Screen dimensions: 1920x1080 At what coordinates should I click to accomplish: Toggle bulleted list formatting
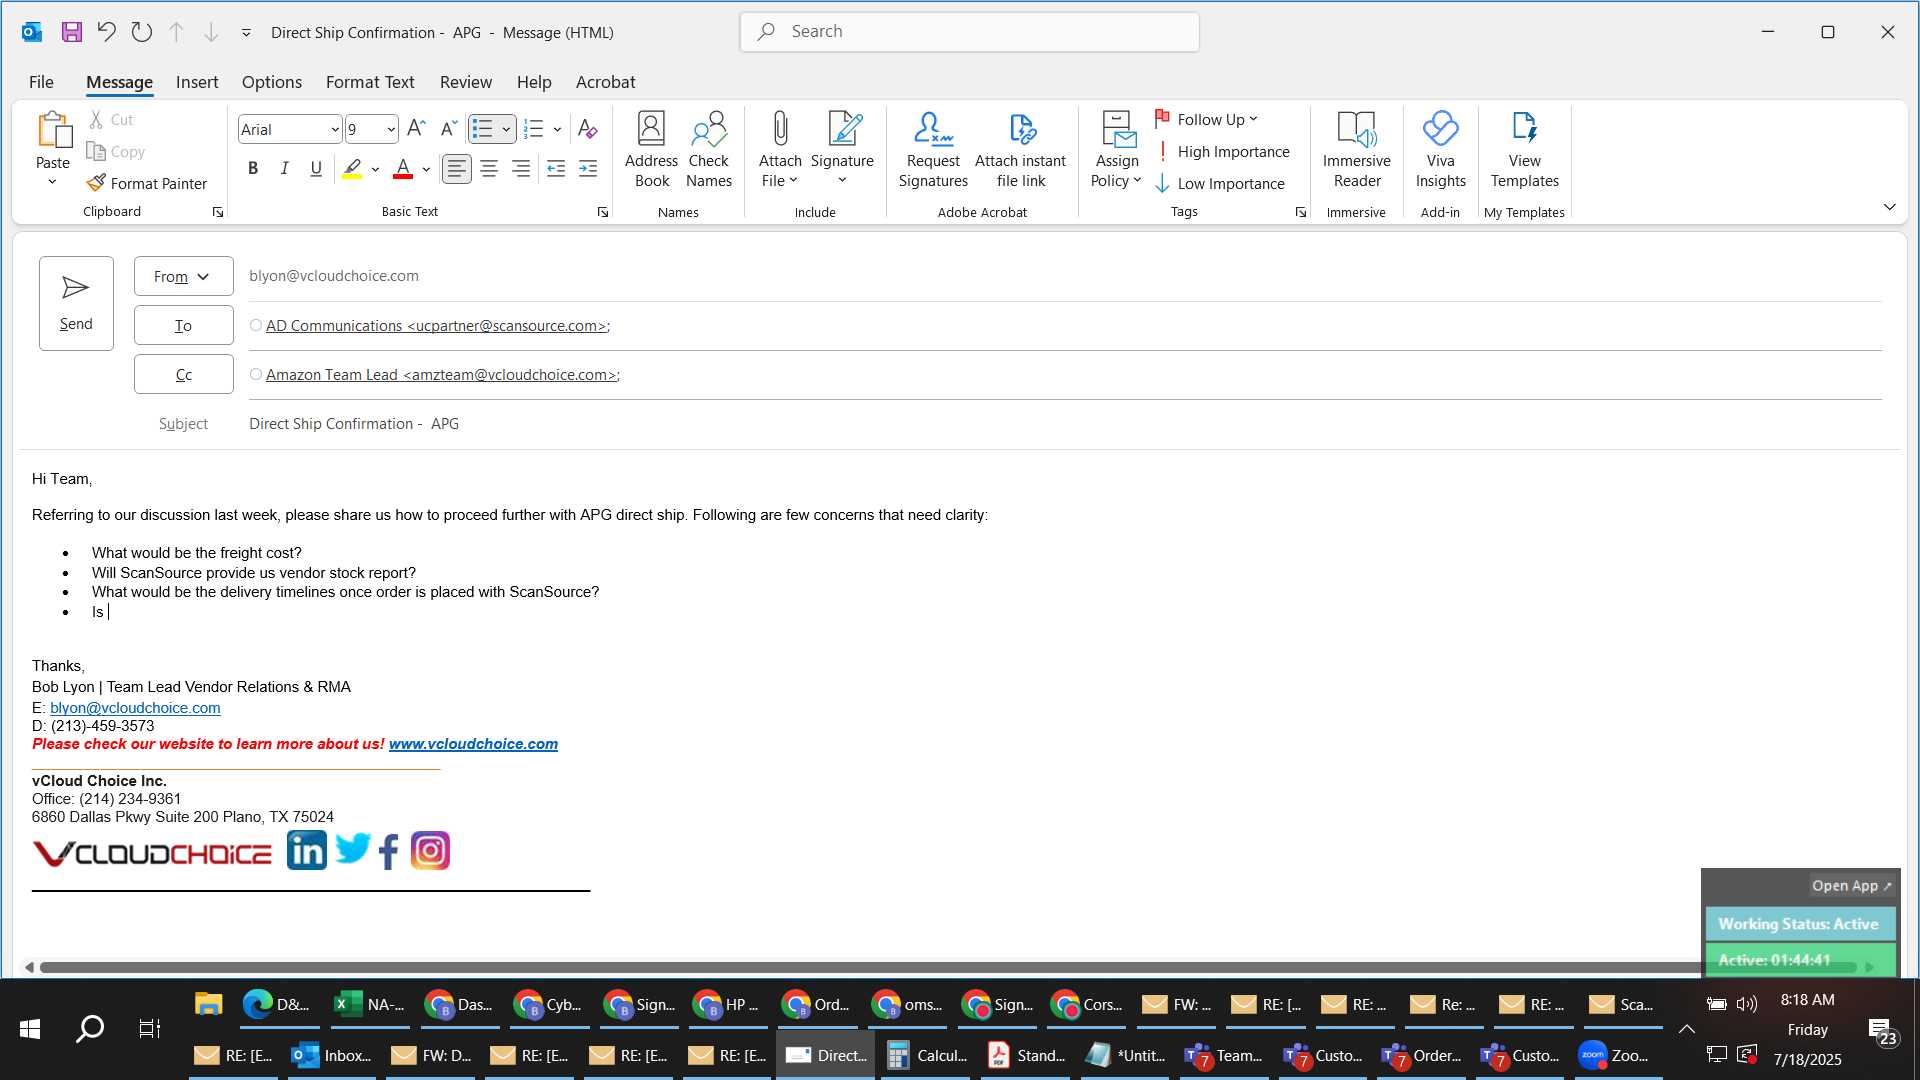[482, 129]
